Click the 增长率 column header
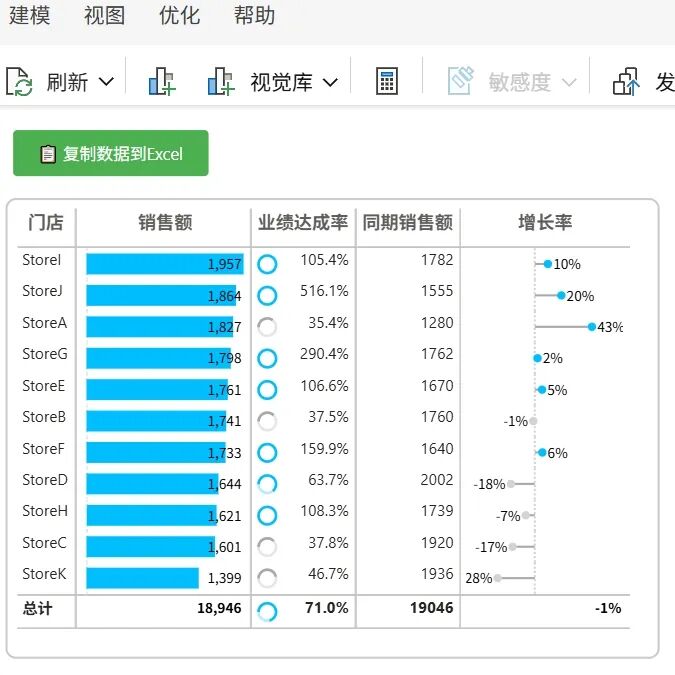This screenshot has width=675, height=675. (x=545, y=223)
